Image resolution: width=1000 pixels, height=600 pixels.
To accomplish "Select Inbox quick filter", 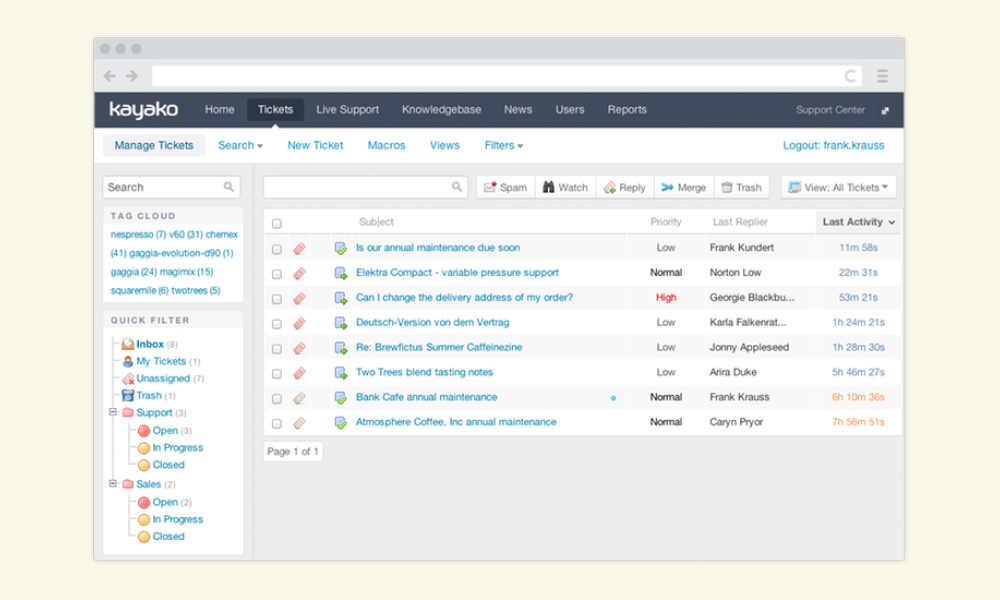I will [x=150, y=344].
